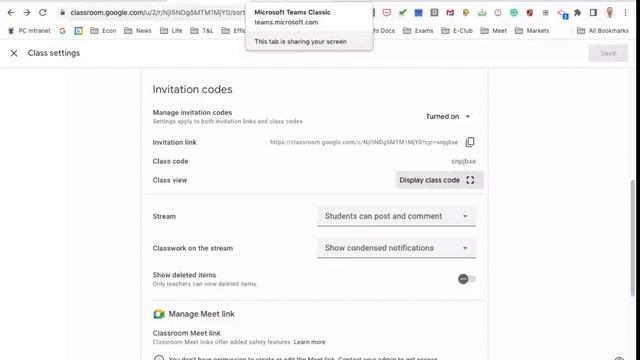Open the Chrome profile avatar

[610, 13]
